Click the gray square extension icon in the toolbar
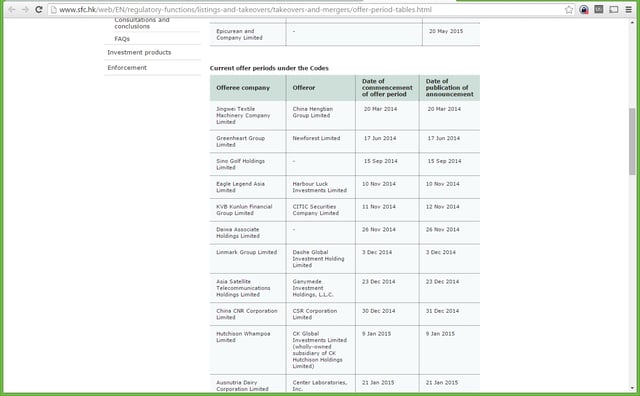 (x=599, y=9)
